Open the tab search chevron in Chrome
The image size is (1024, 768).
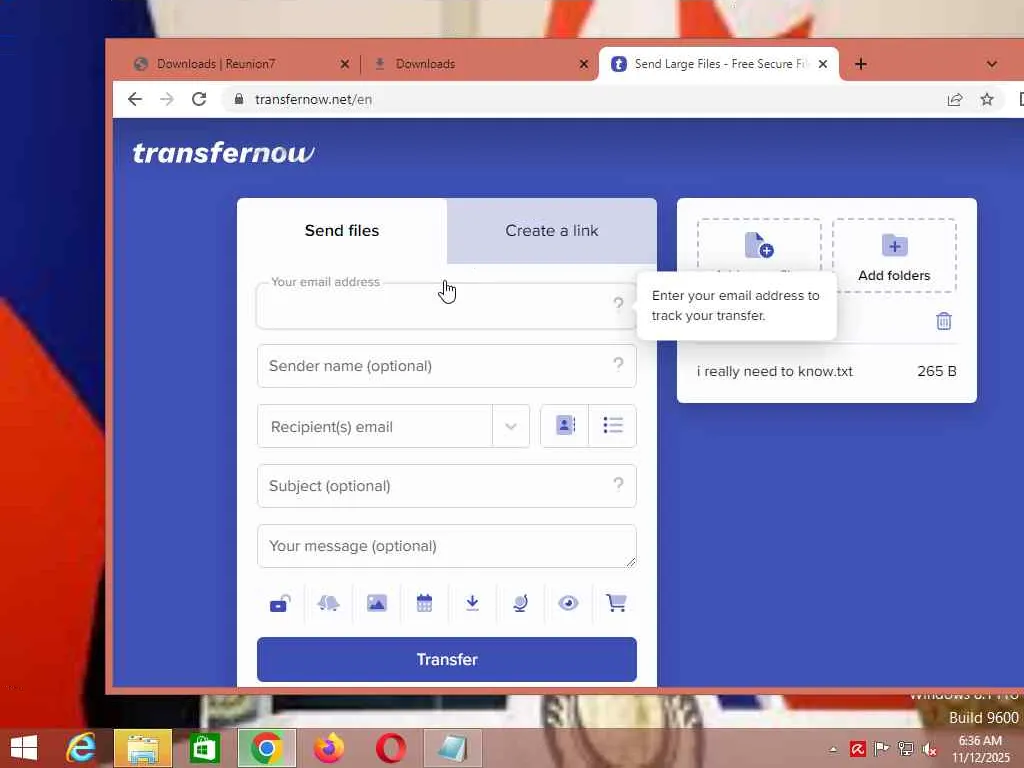click(x=992, y=64)
